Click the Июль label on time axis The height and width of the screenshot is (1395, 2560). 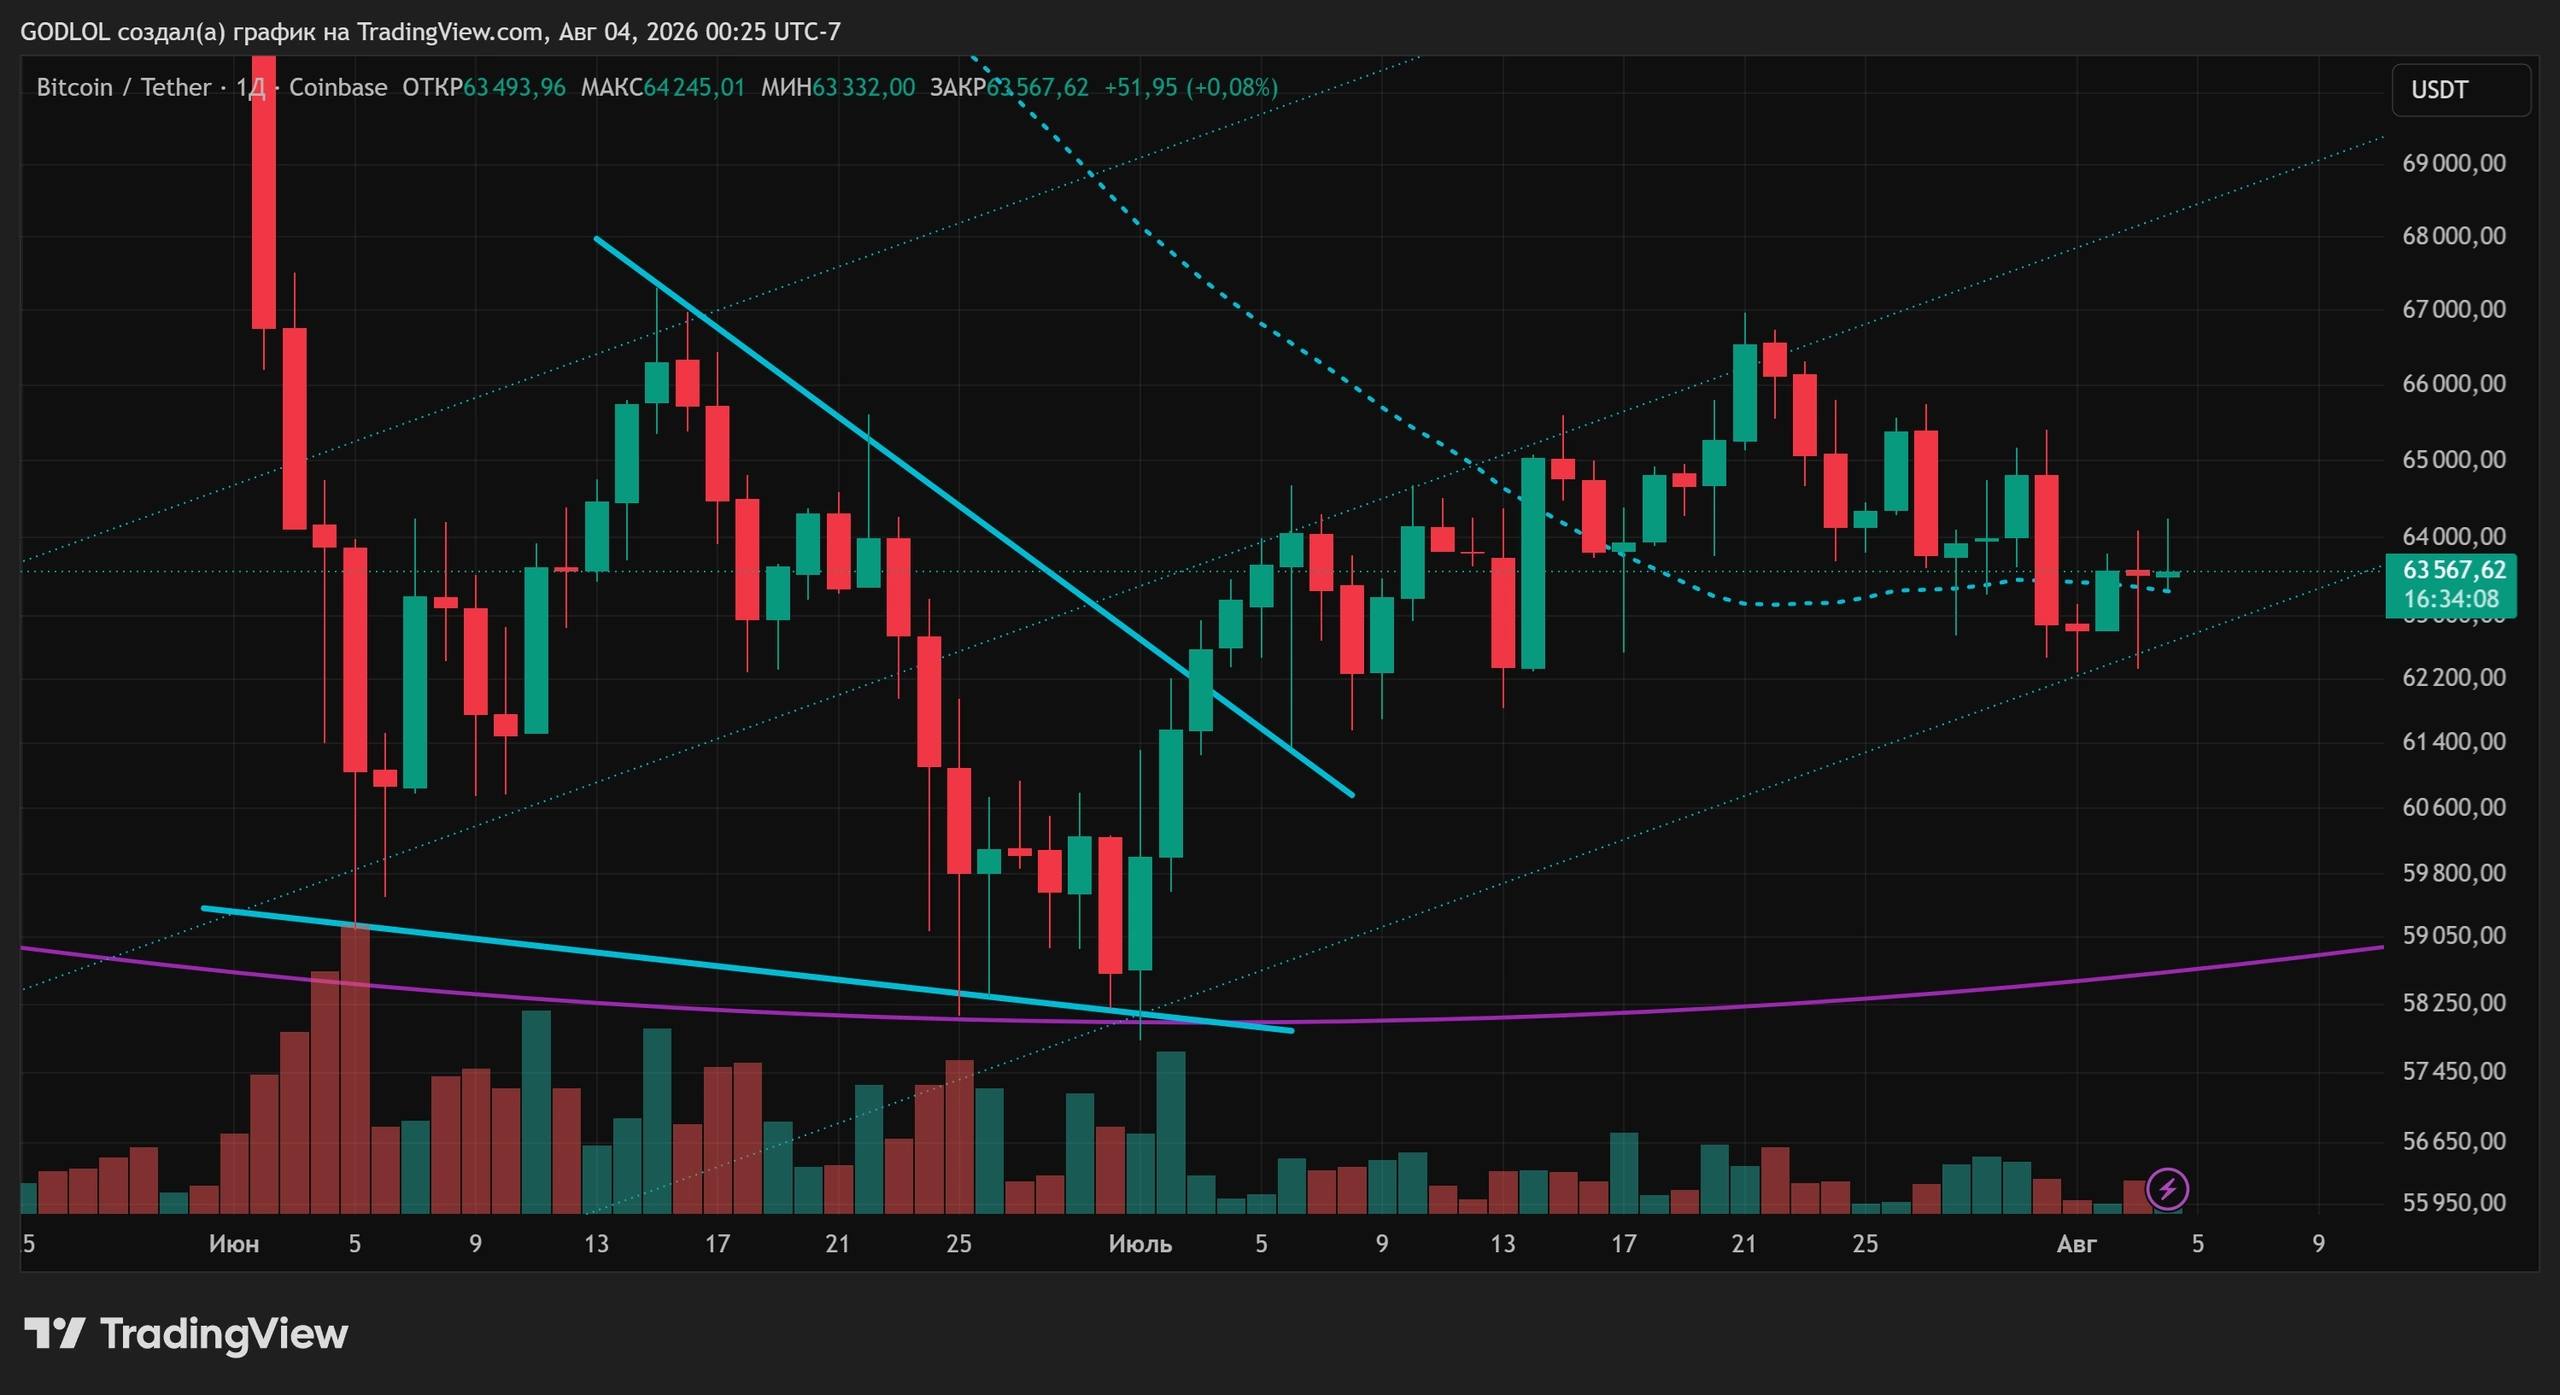(1140, 1244)
